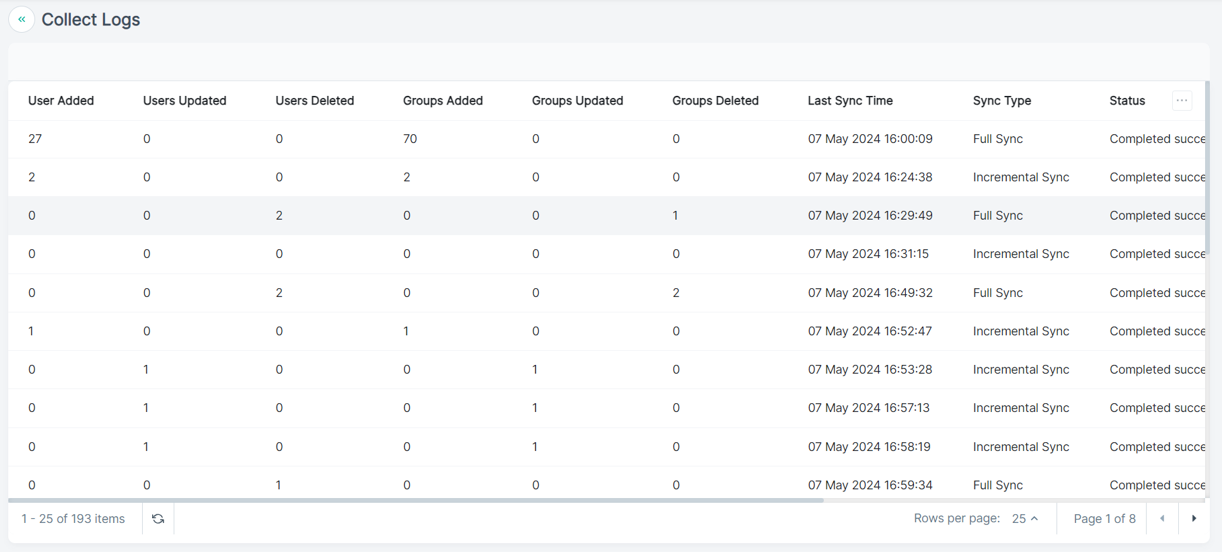Click the horizontal scrollbar under the table
Screen dimensions: 1222x552
coord(416,499)
